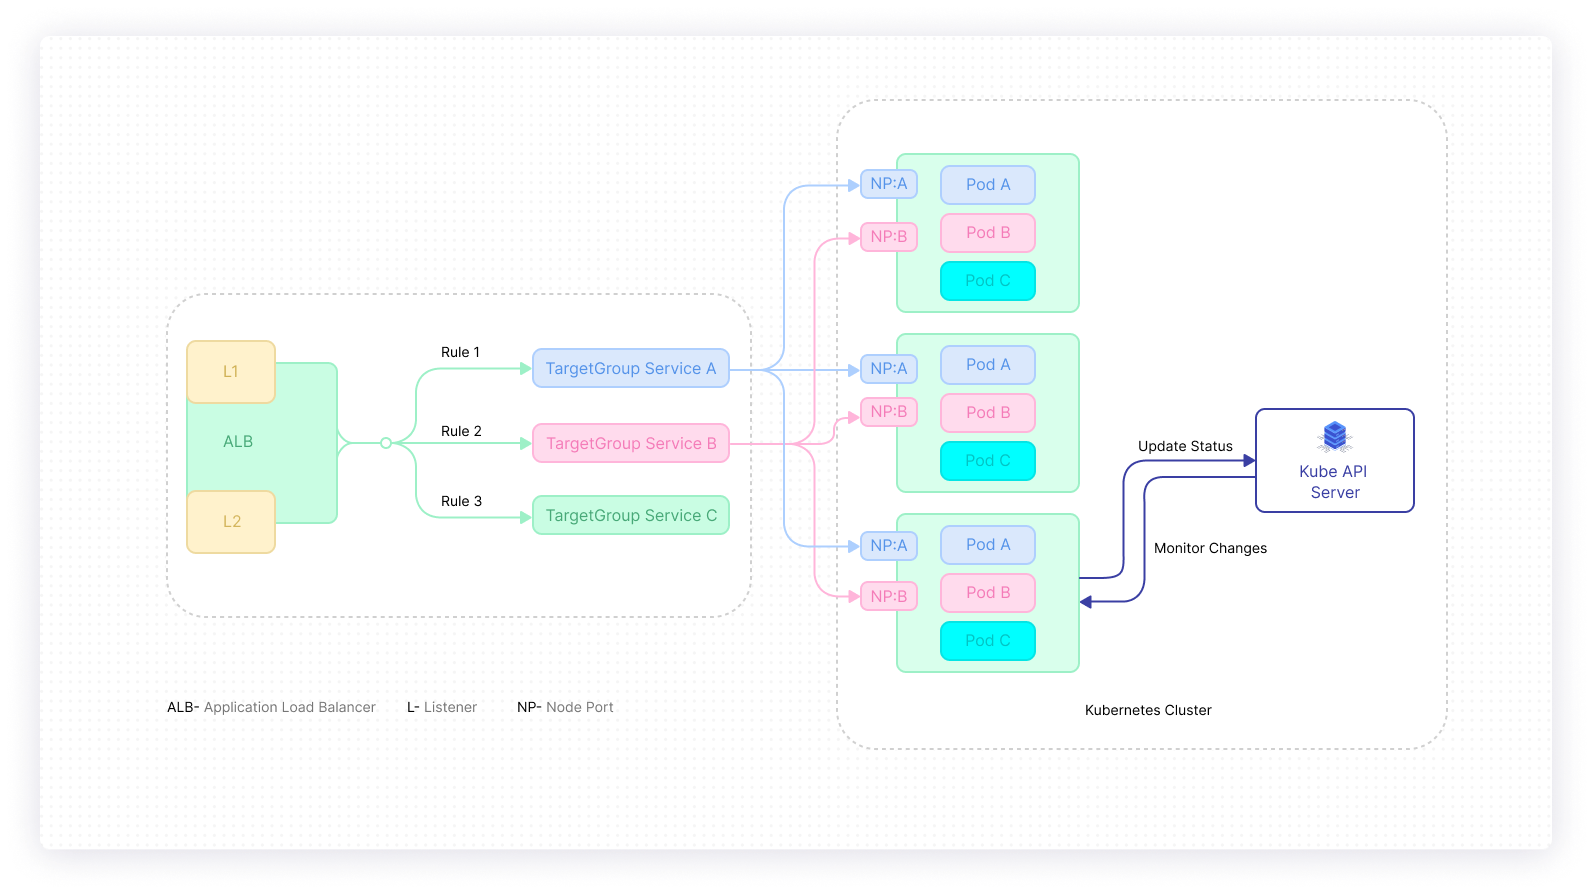Screen dimensions: 1592x893
Task: Select Pod A in bottom node
Action: [988, 545]
